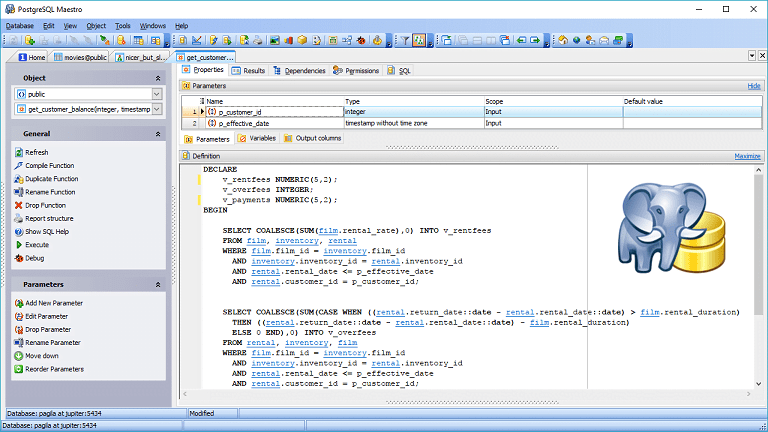
Task: Click Duplicate Function link
Action: 51,179
